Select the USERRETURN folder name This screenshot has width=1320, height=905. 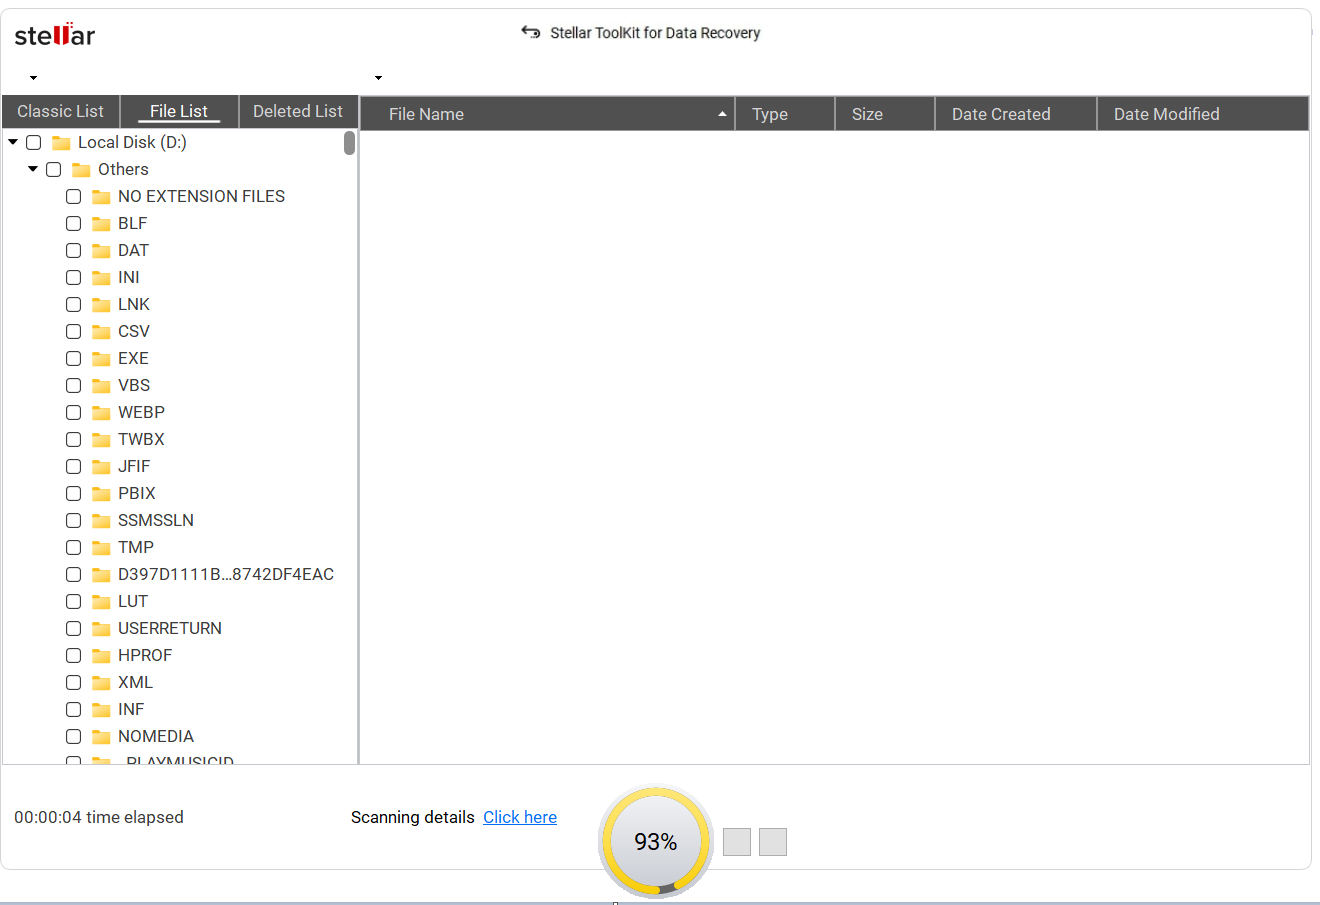pyautogui.click(x=170, y=629)
